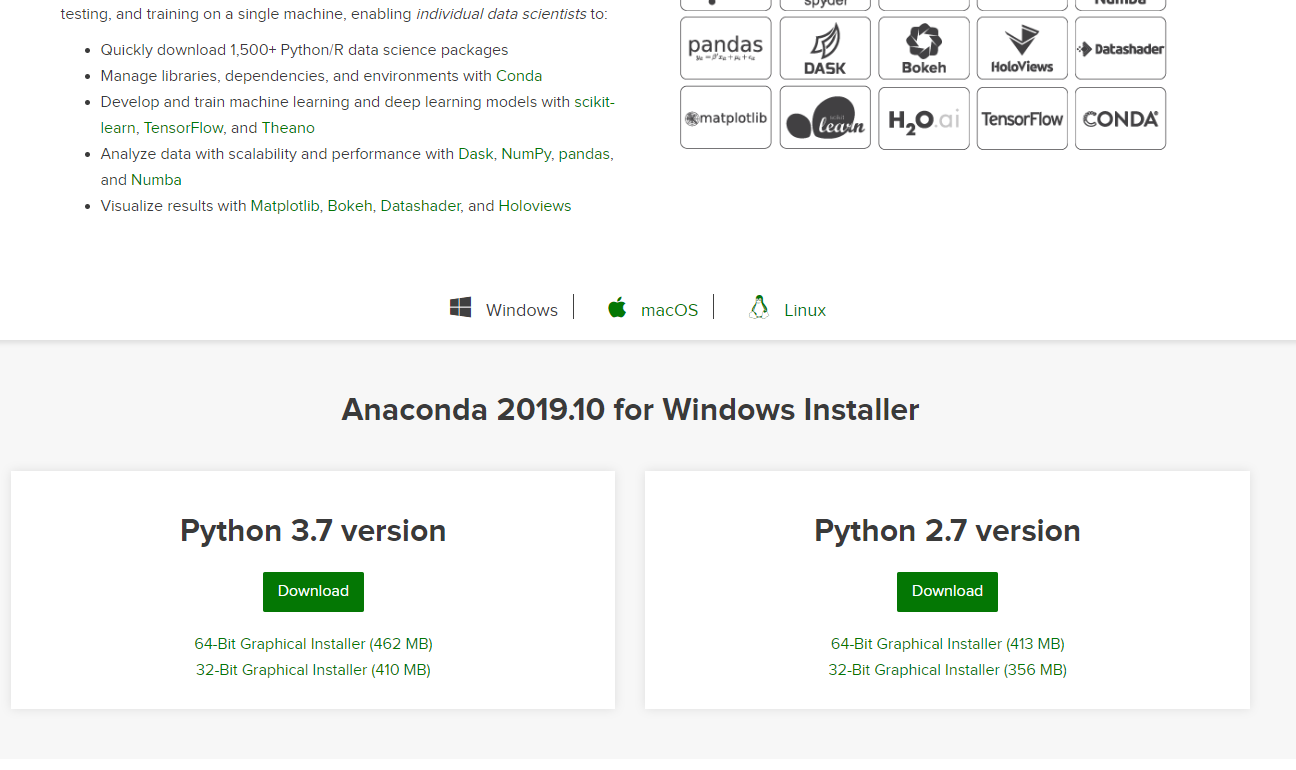Open the Numba link
Screen dimensions: 1296x770
[x=156, y=180]
